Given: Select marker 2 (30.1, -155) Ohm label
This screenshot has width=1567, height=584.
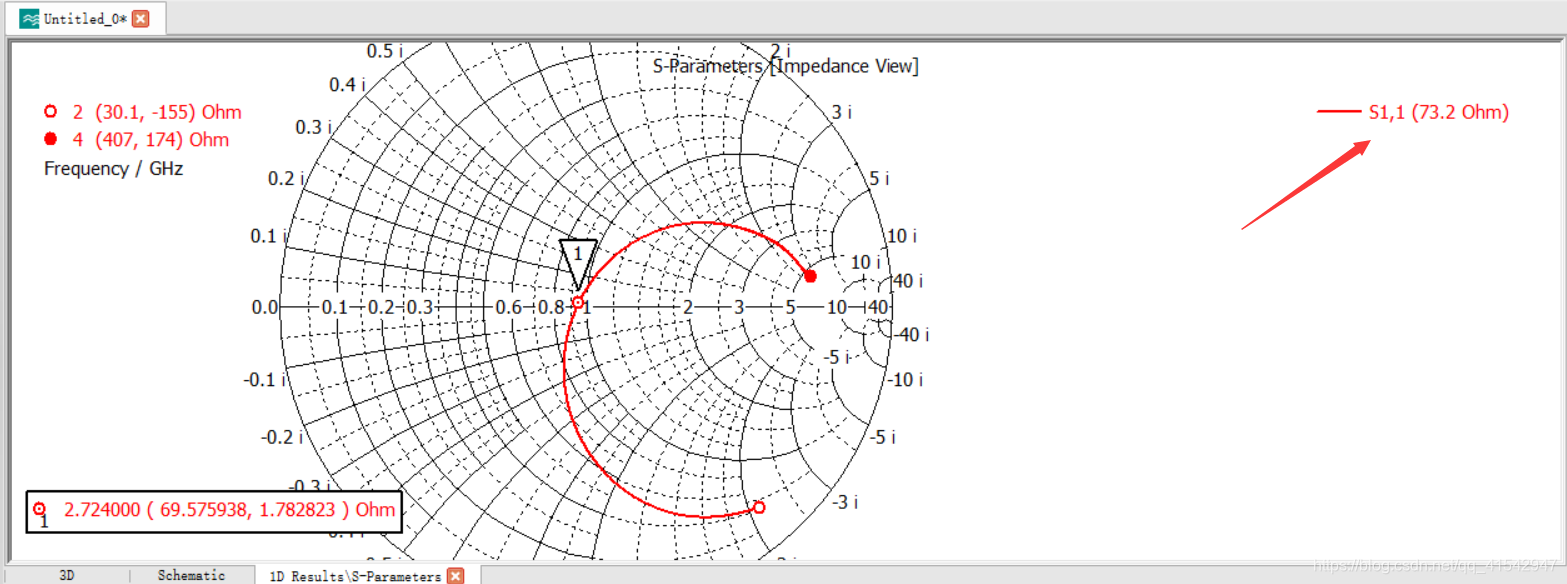Looking at the screenshot, I should [157, 112].
